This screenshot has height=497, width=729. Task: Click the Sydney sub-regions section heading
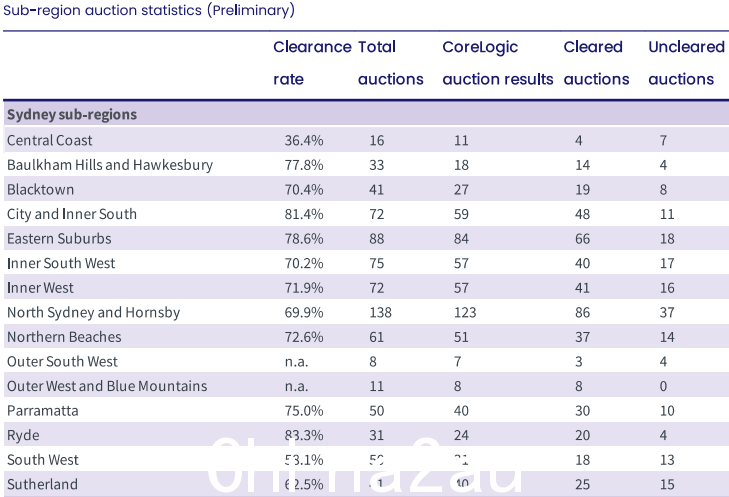click(72, 114)
